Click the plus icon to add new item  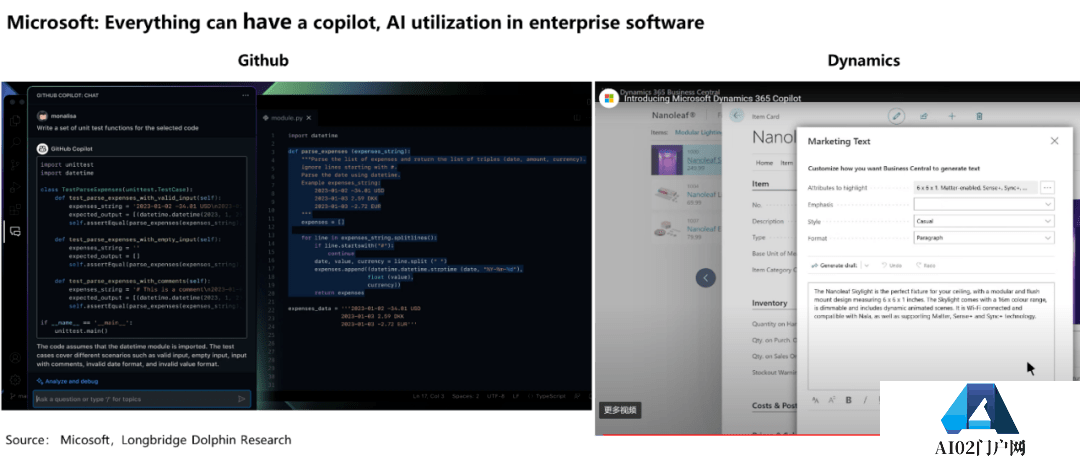(952, 116)
